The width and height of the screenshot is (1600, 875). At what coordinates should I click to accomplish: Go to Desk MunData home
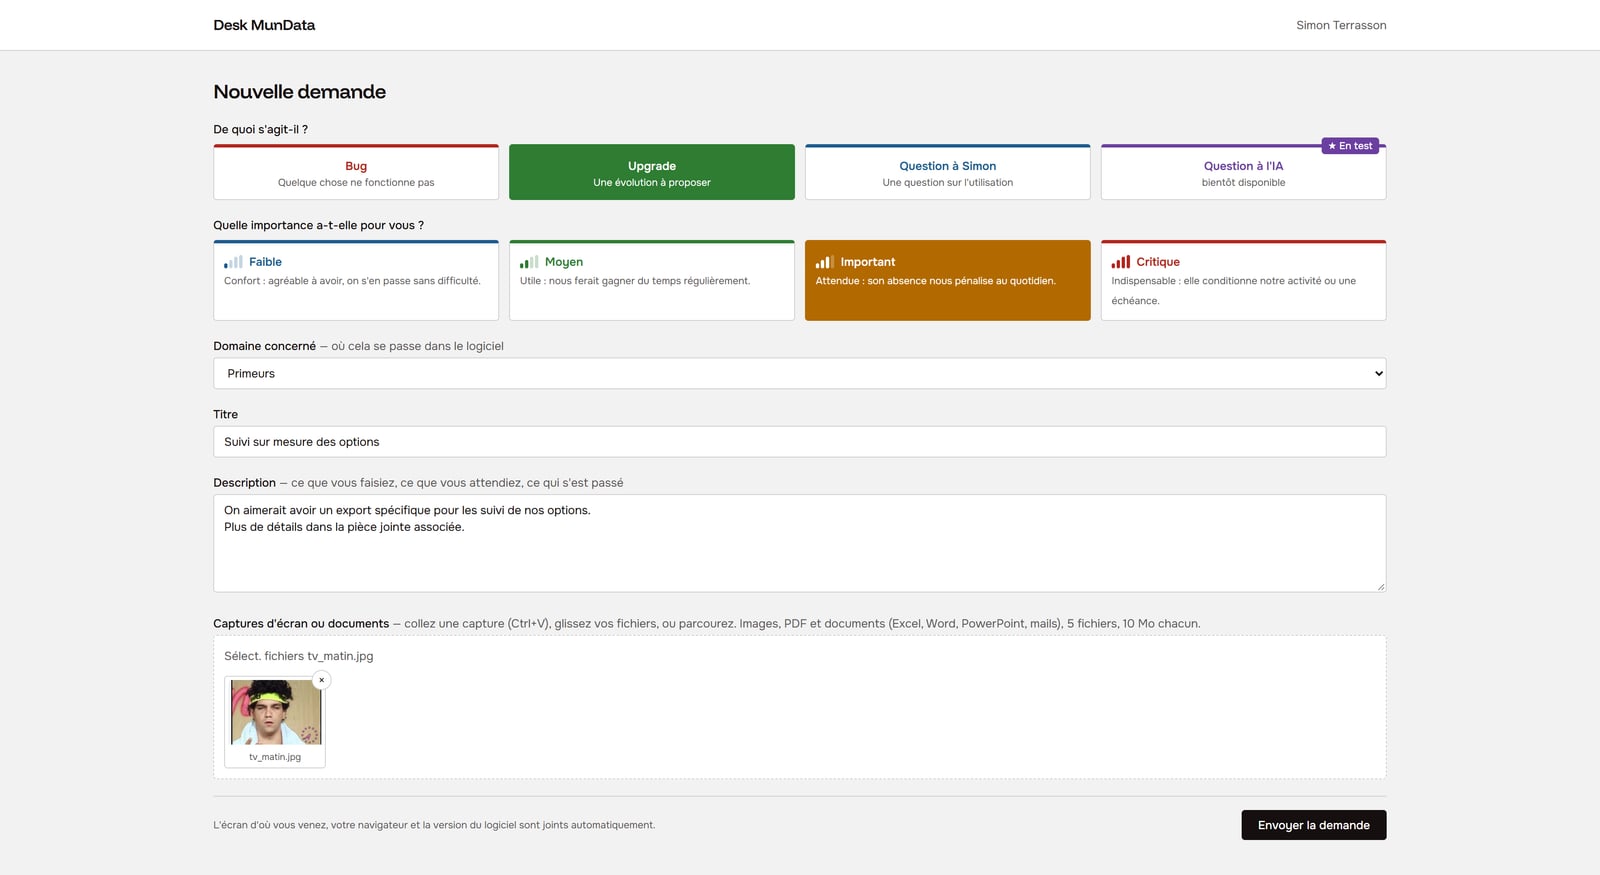(264, 25)
